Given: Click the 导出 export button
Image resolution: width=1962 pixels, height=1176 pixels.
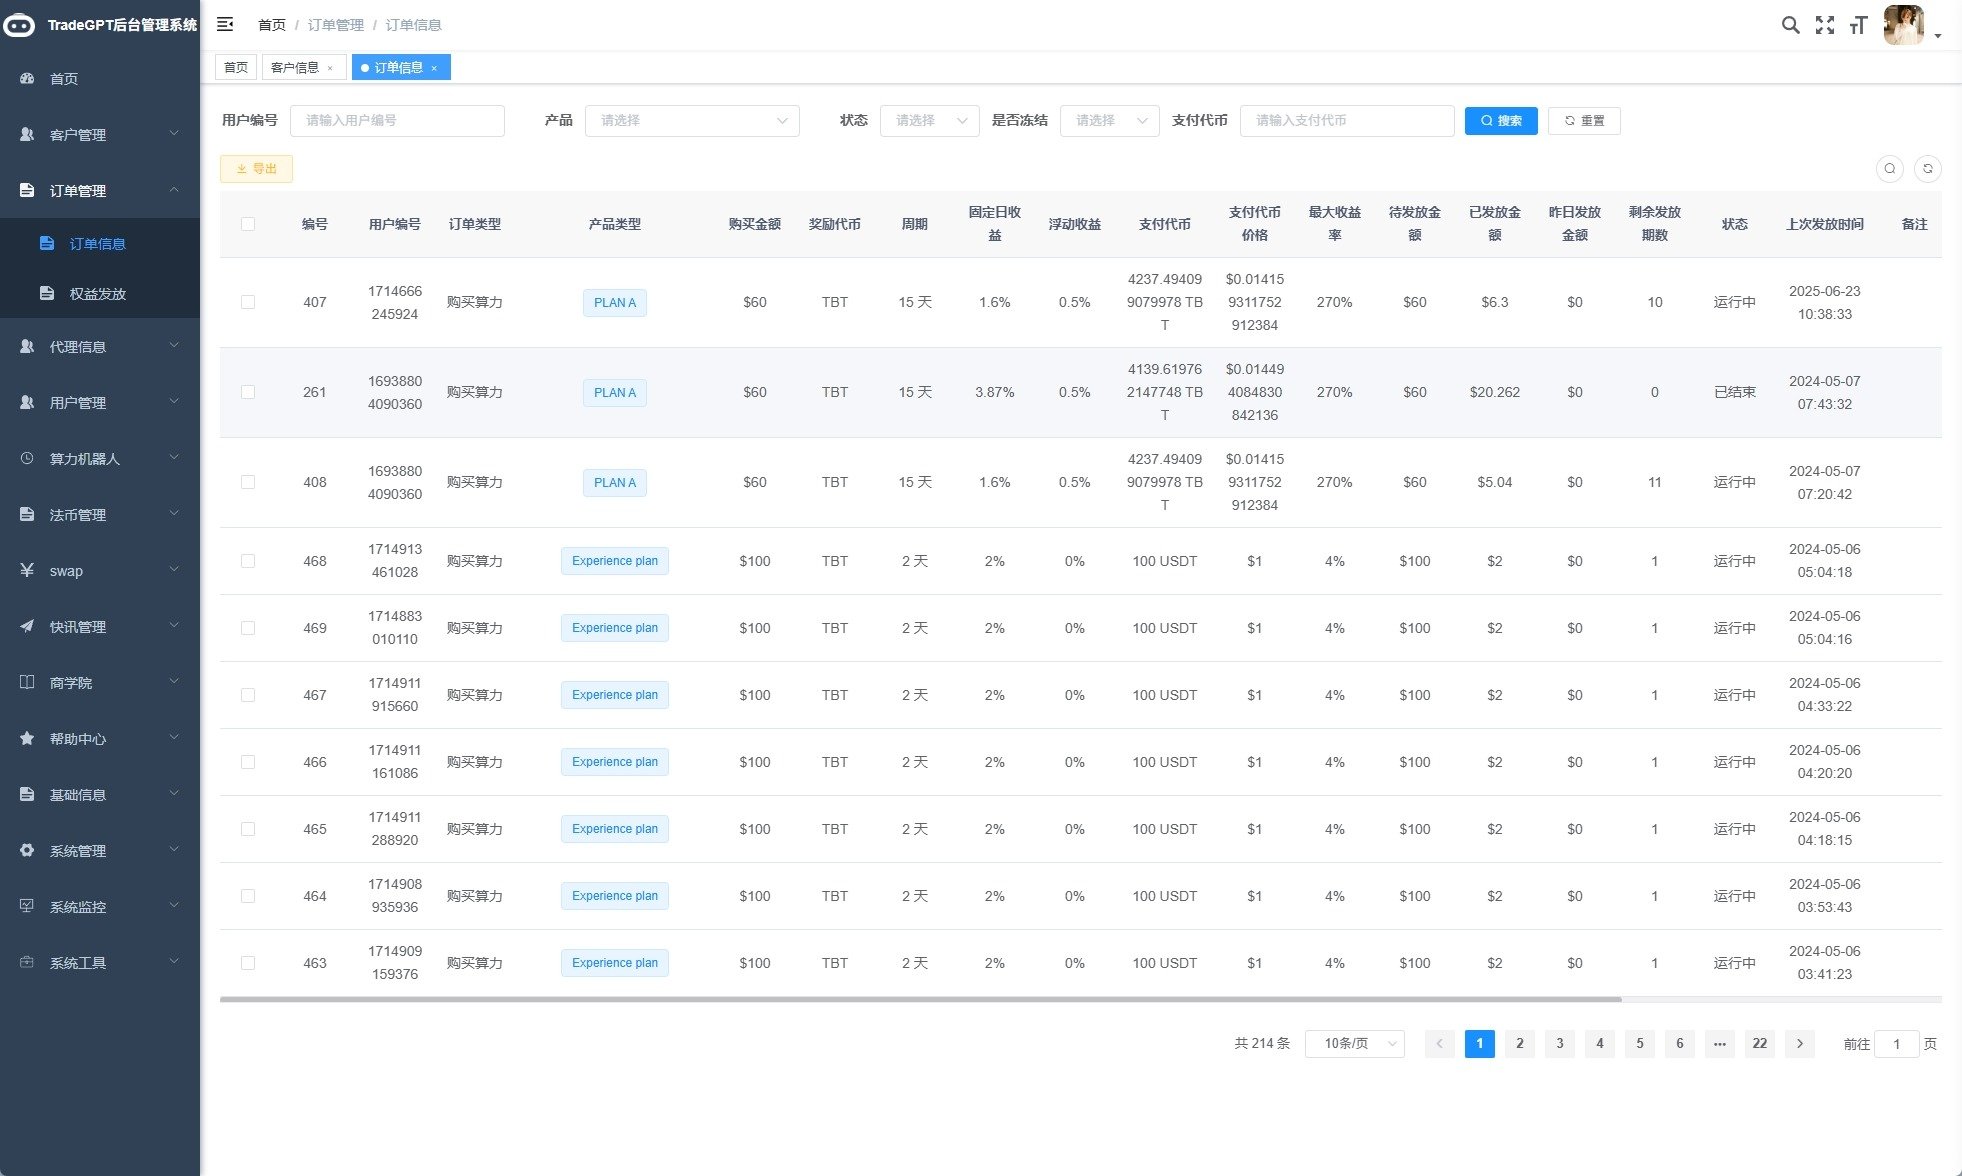Looking at the screenshot, I should 256,169.
